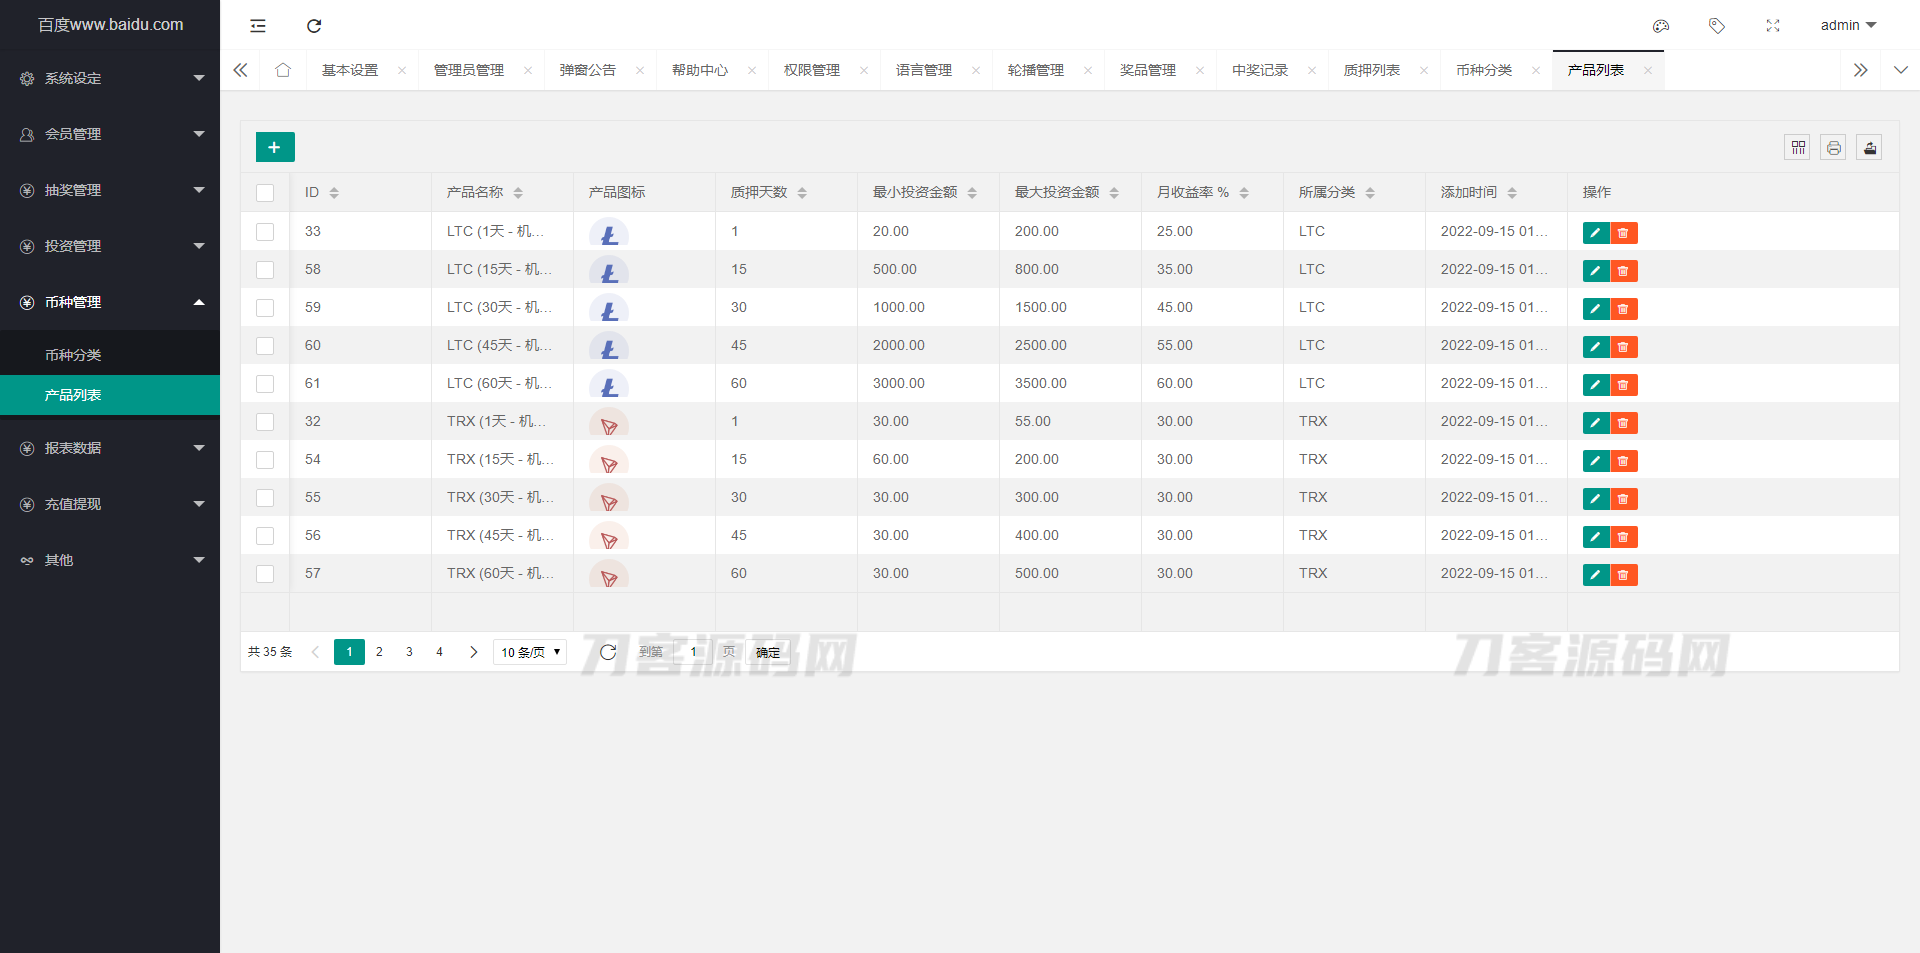Refresh the page using the top reload icon

[x=314, y=26]
